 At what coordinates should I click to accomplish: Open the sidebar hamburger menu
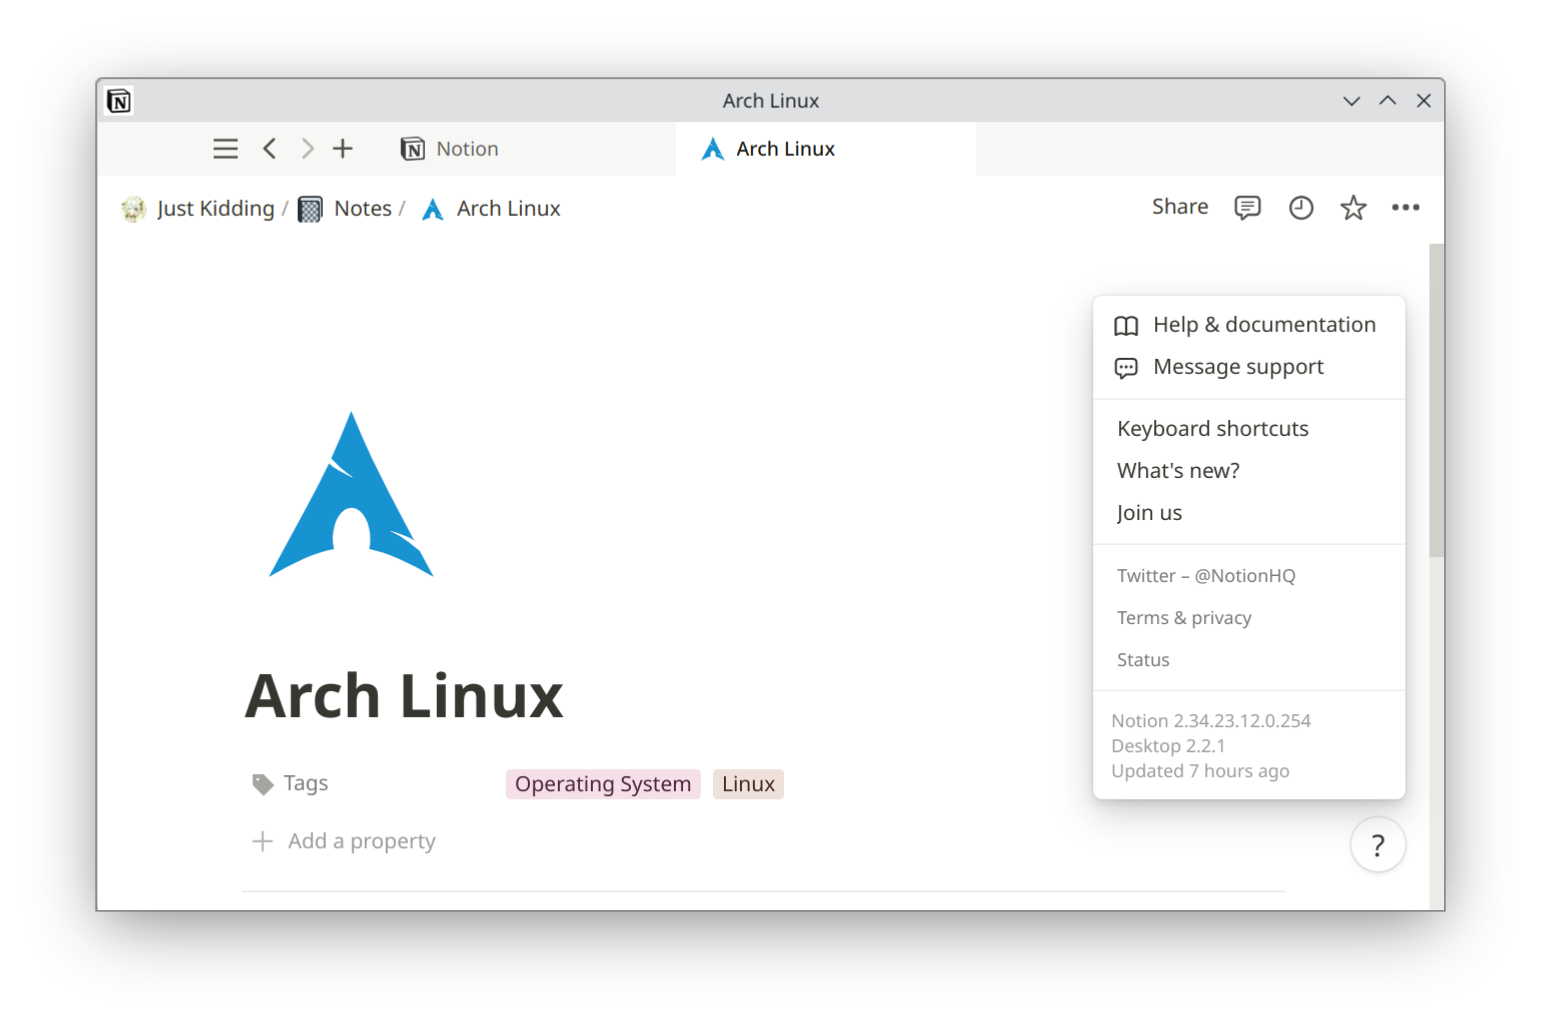click(x=226, y=149)
